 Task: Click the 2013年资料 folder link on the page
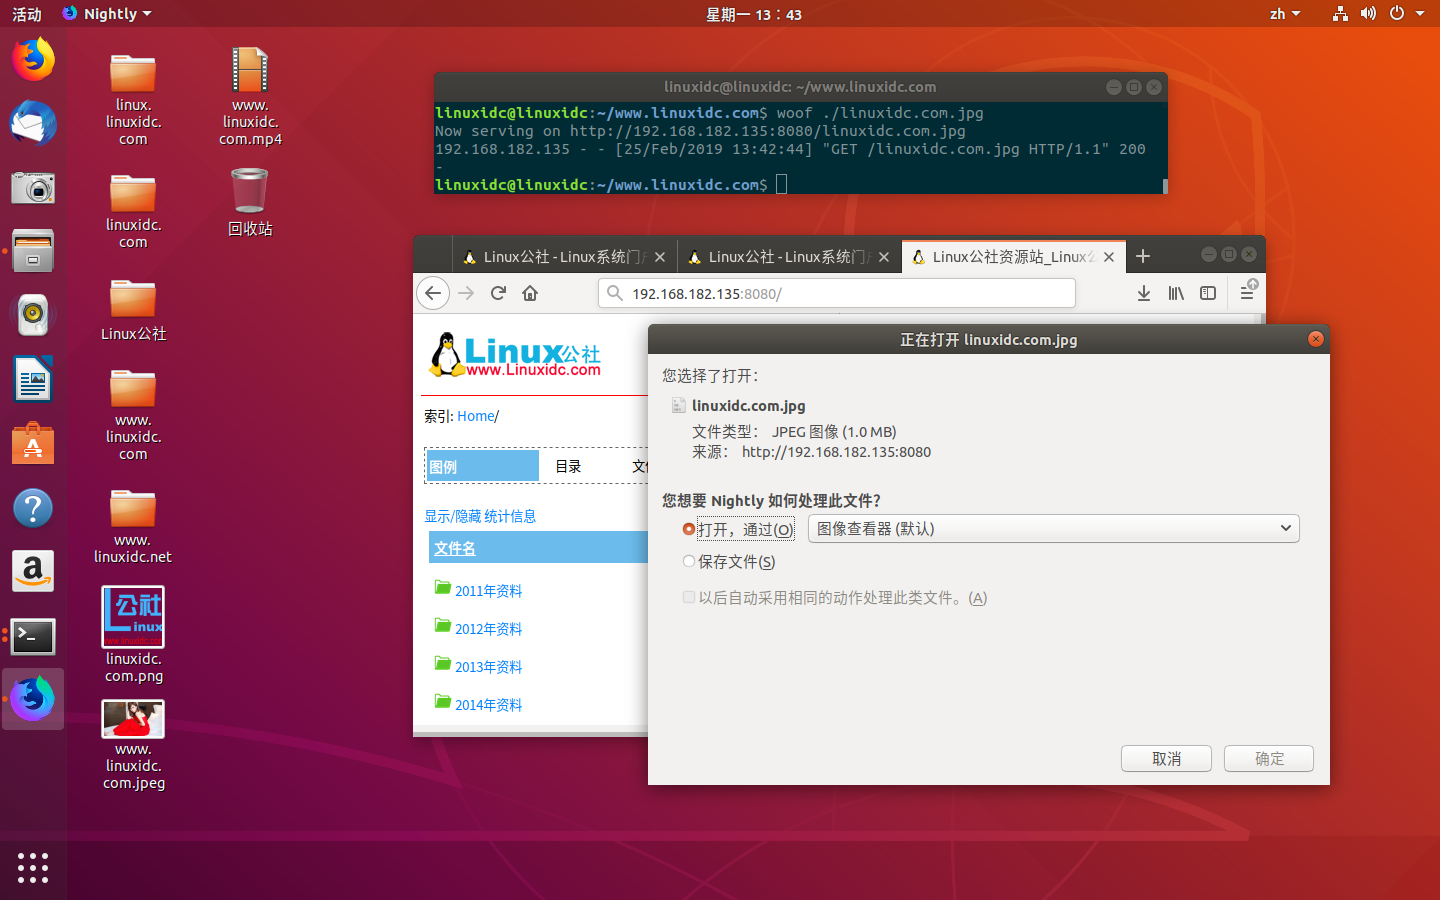tap(487, 666)
